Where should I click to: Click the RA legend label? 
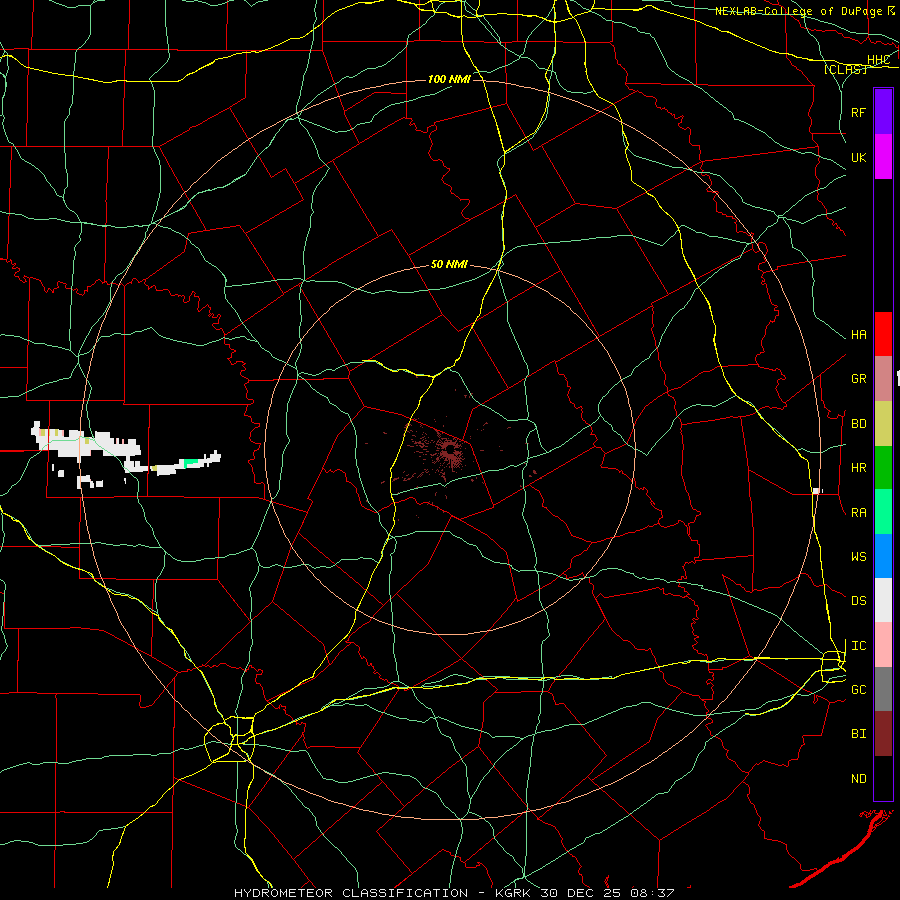click(858, 513)
